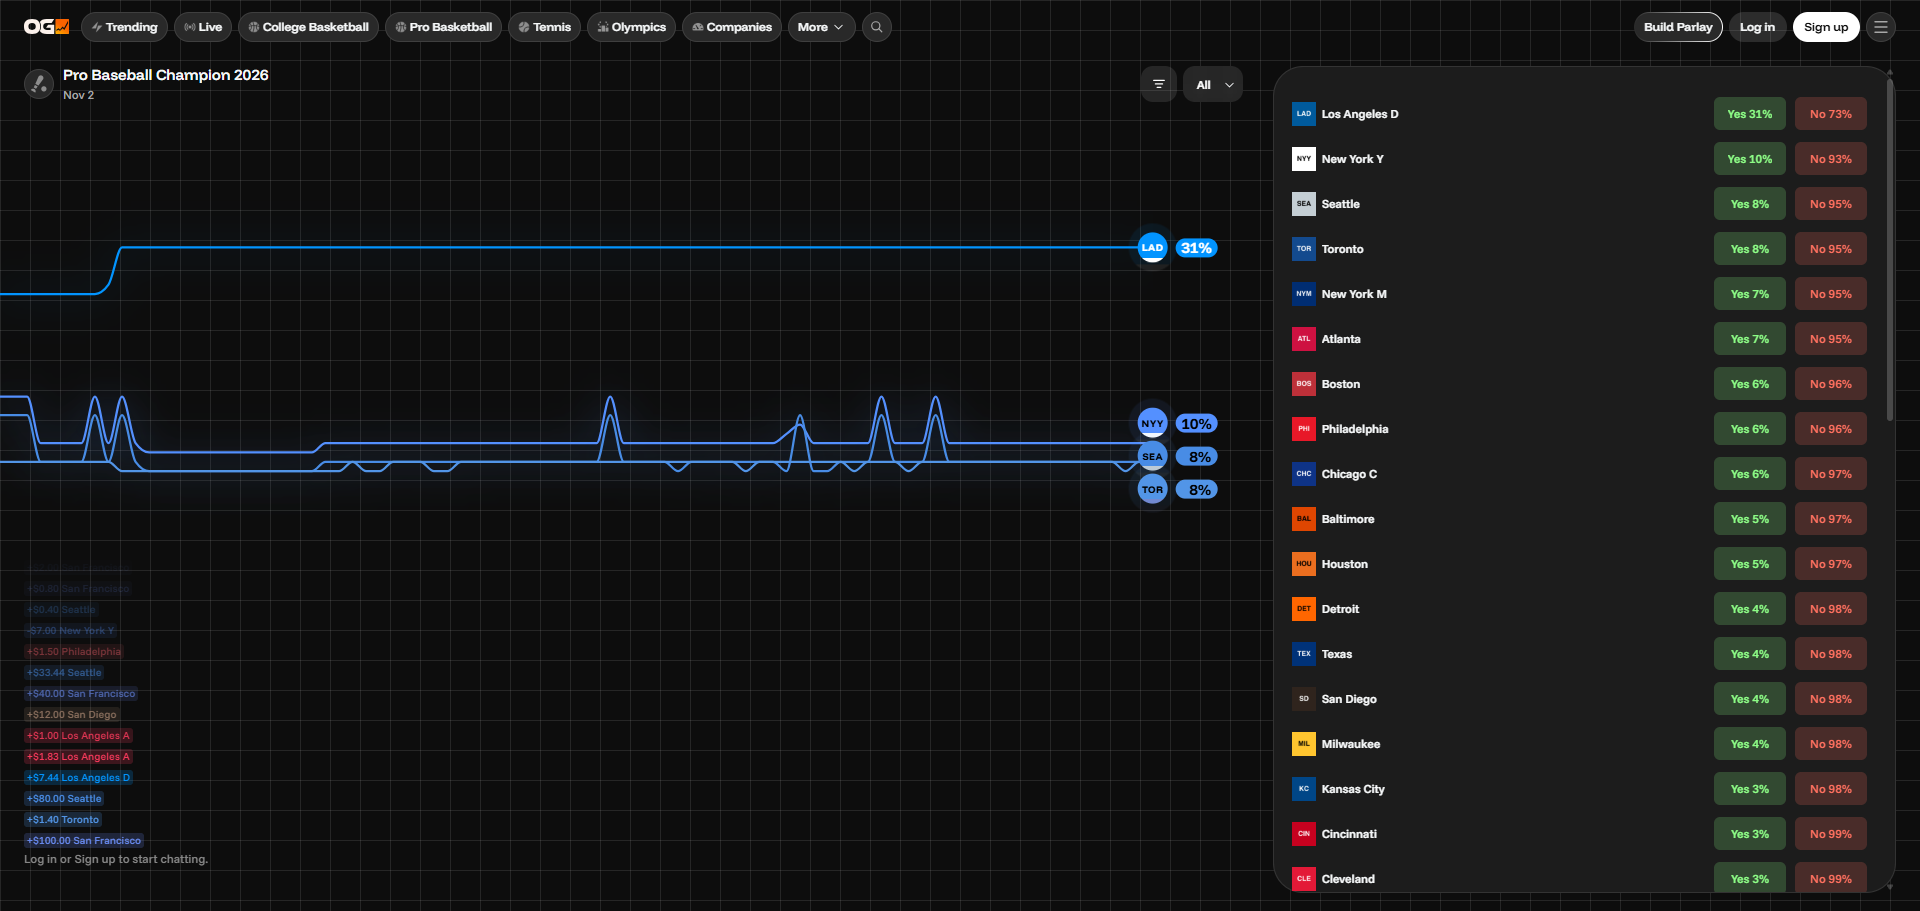
Task: Click the KC team logo in list
Action: coord(1304,789)
